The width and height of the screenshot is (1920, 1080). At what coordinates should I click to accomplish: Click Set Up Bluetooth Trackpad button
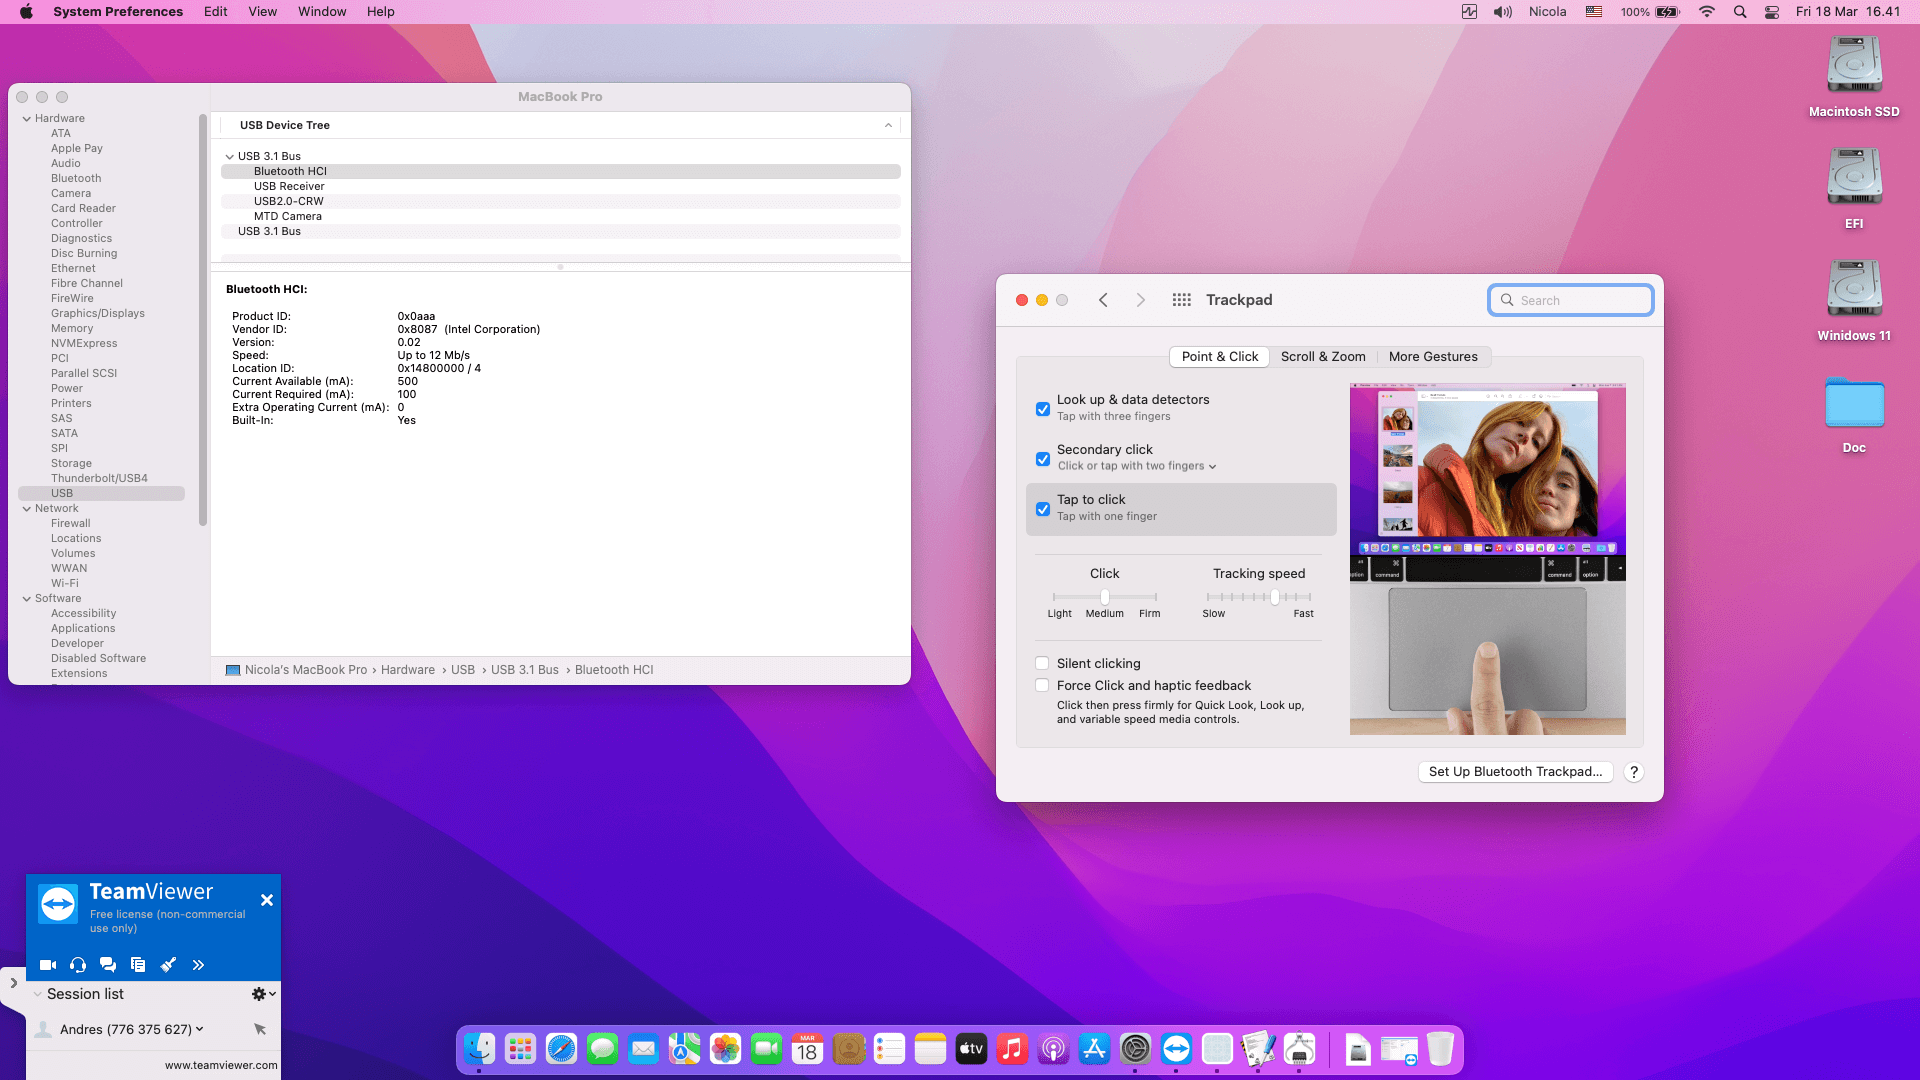coord(1515,772)
